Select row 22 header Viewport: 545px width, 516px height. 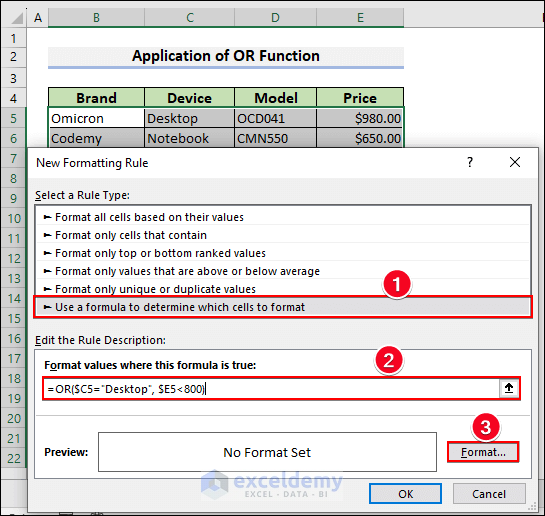point(14,458)
